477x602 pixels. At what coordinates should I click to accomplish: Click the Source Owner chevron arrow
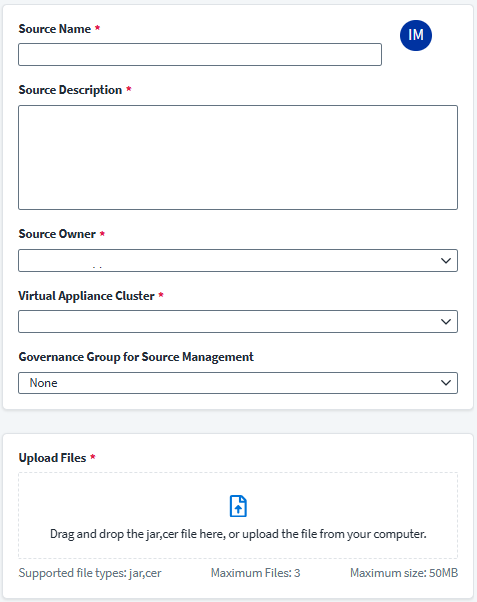point(446,261)
